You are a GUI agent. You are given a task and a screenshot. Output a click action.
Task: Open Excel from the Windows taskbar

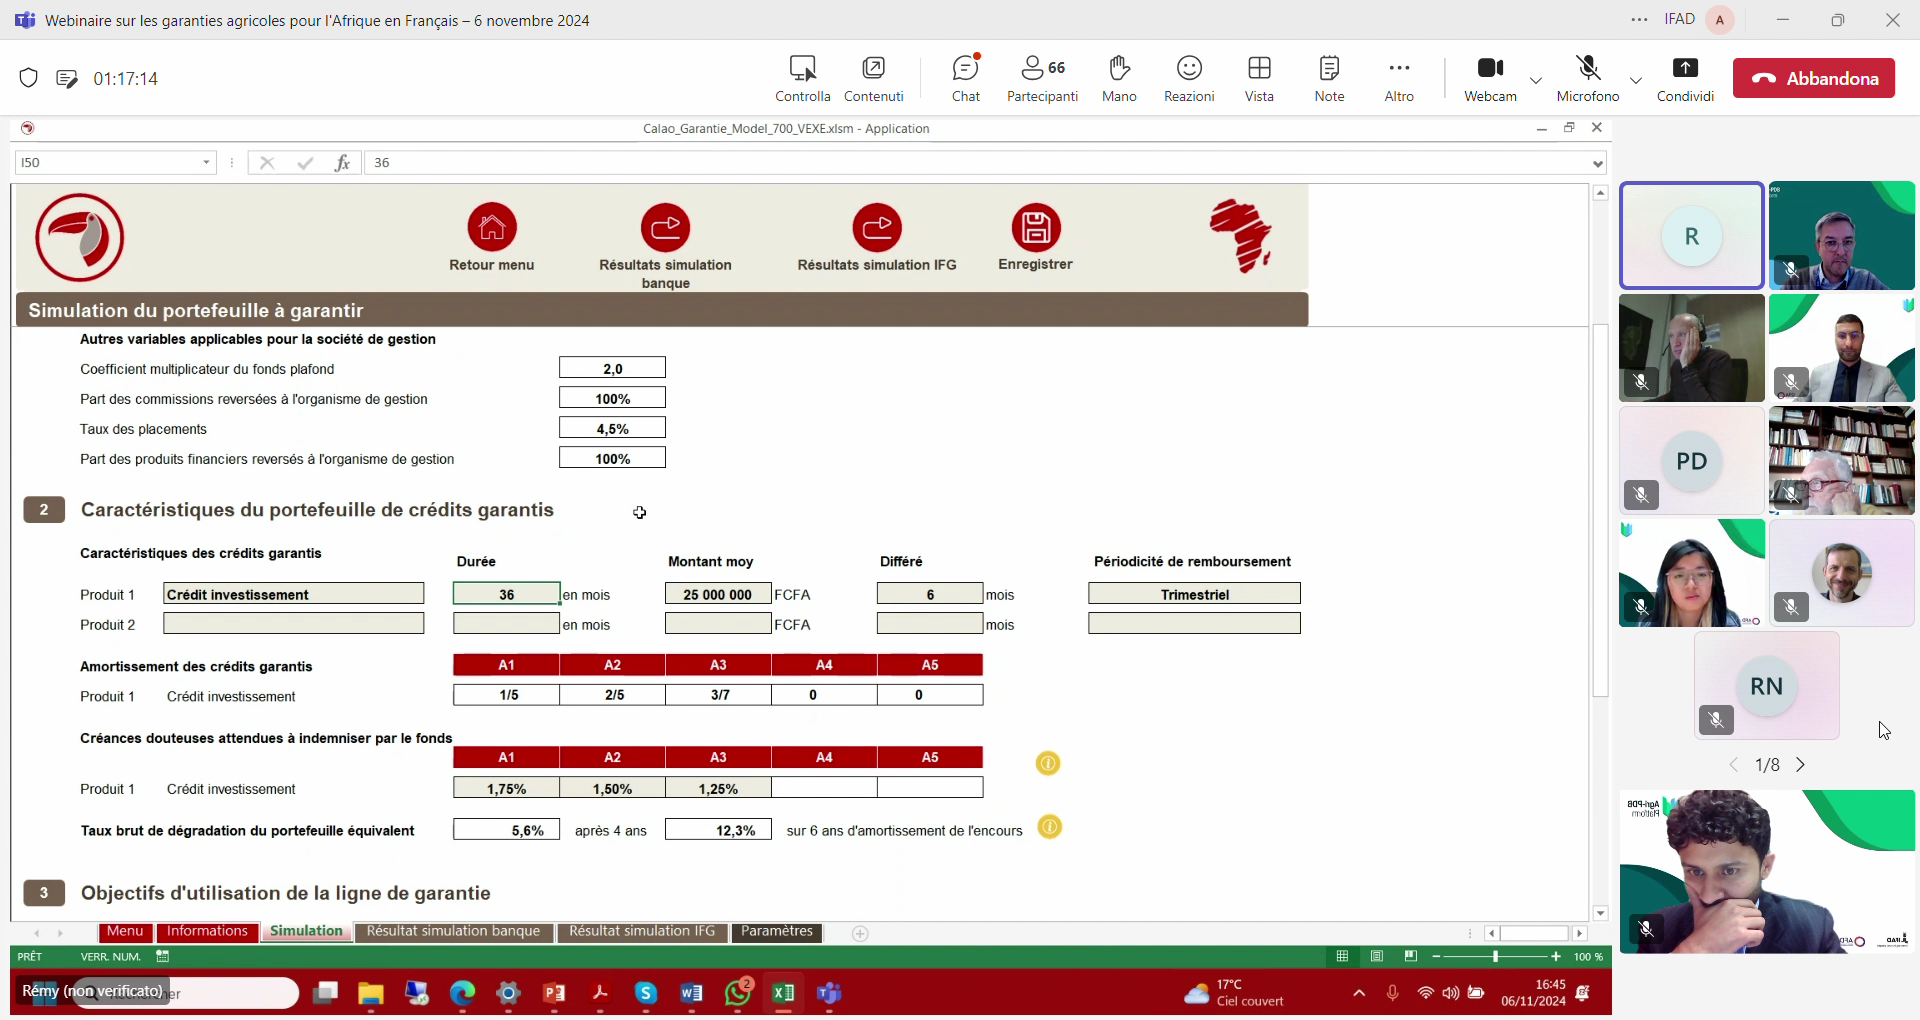pos(783,993)
